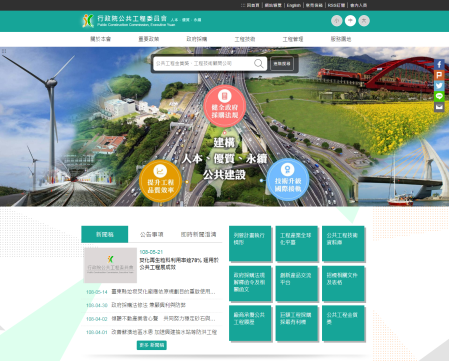Open the RSS訂閱 link
This screenshot has height=361, width=449.
[336, 5]
